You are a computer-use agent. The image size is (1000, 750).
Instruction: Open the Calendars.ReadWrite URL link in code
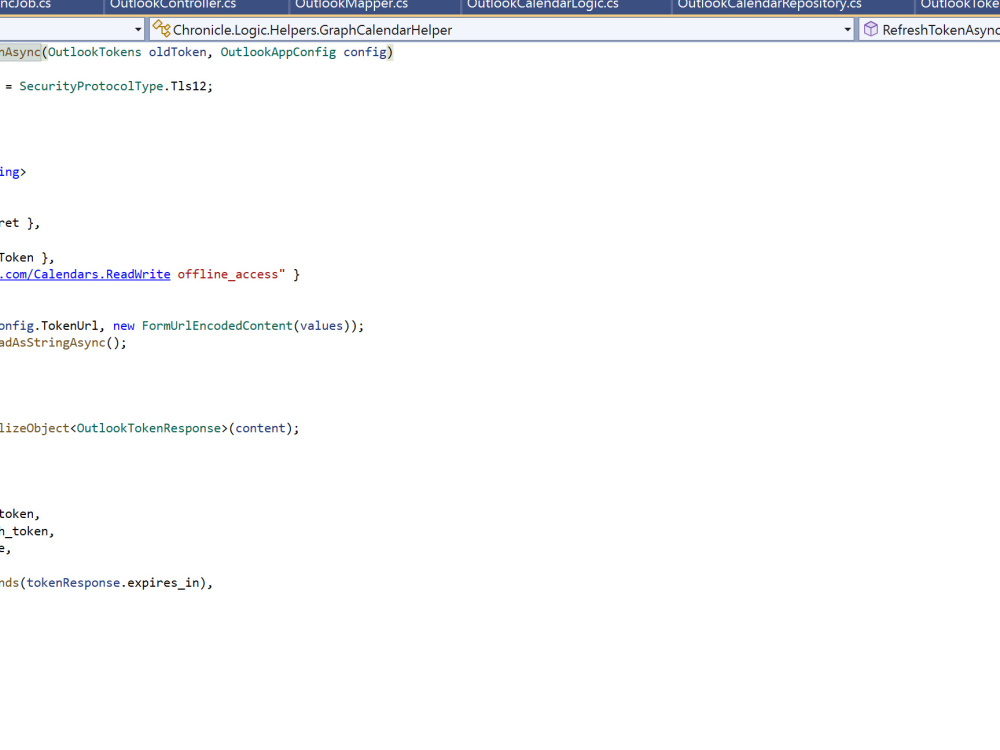(x=85, y=274)
